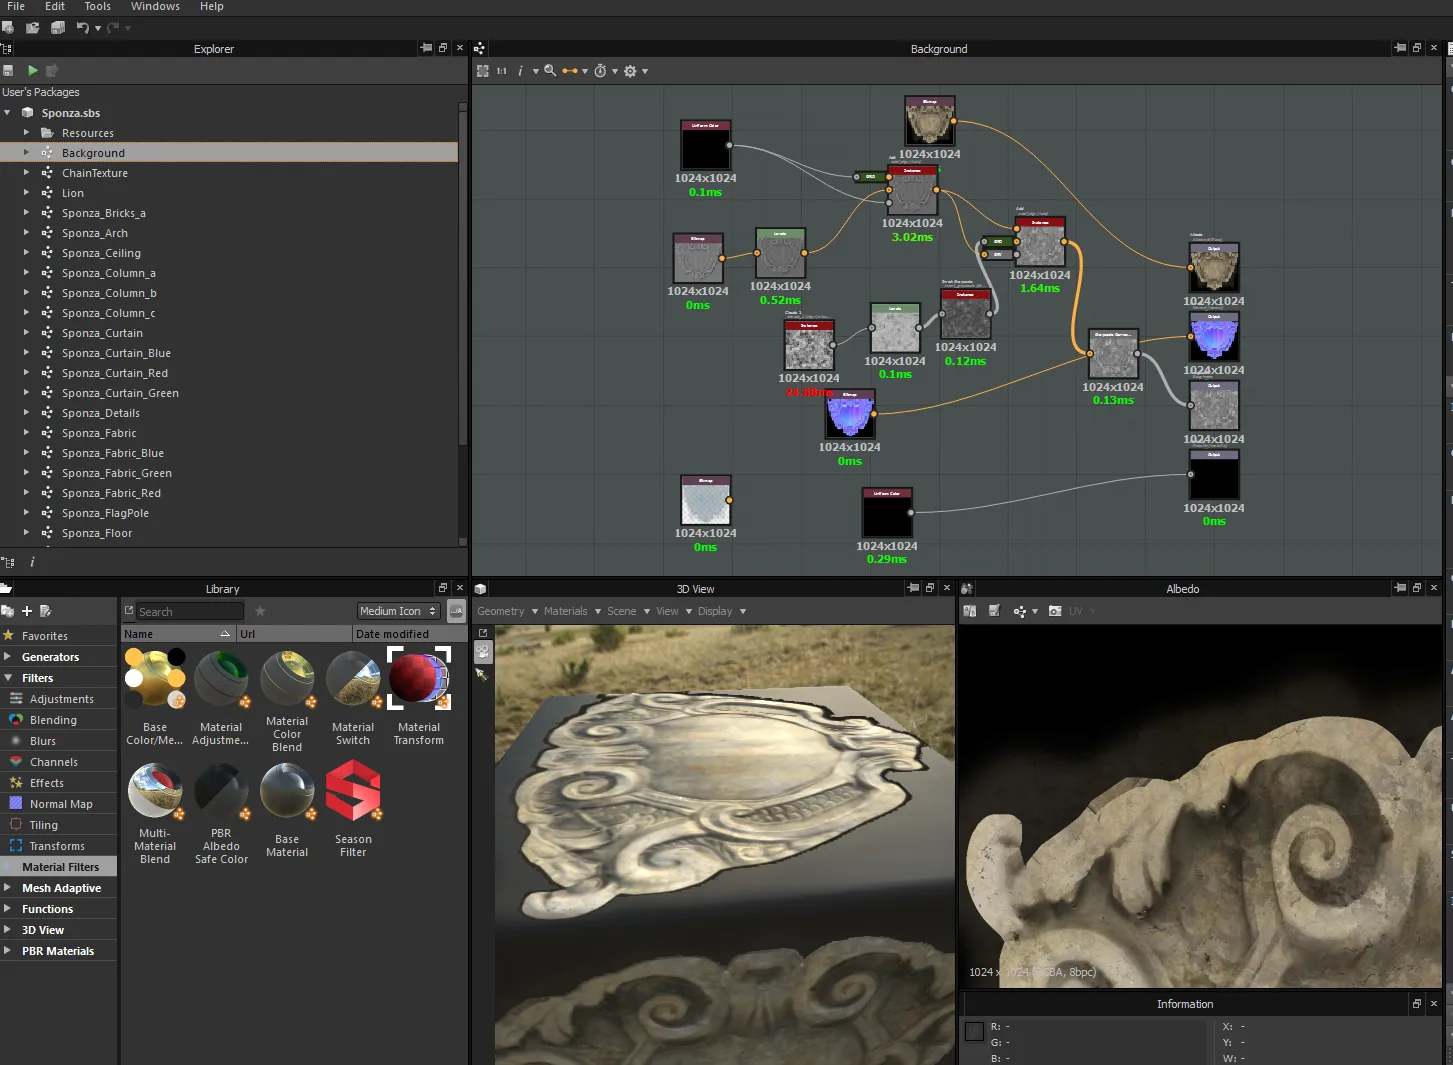Sort the Library by Date modified column

pos(408,634)
